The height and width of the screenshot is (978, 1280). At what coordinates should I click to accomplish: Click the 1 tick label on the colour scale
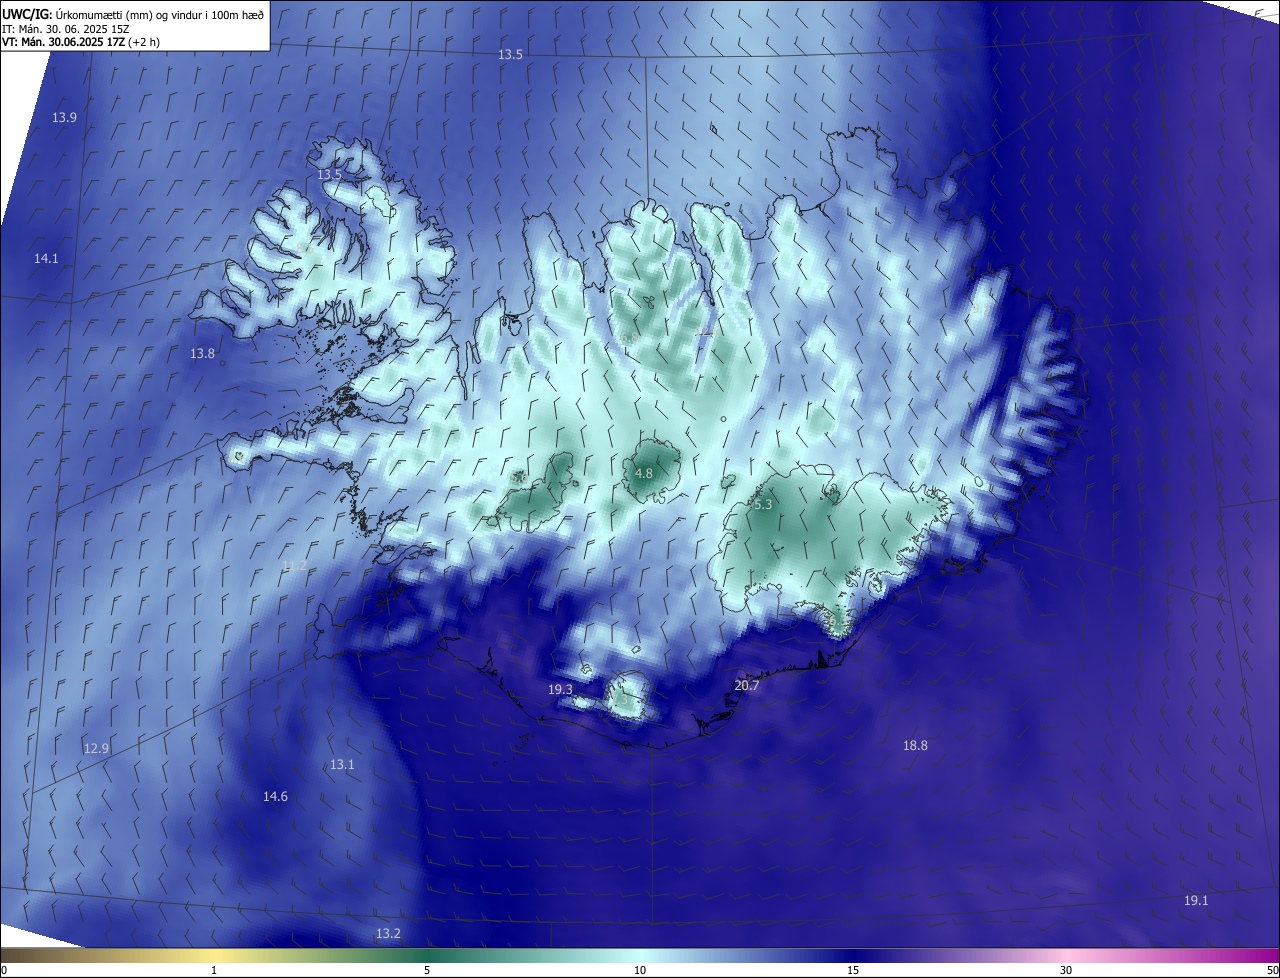214,970
